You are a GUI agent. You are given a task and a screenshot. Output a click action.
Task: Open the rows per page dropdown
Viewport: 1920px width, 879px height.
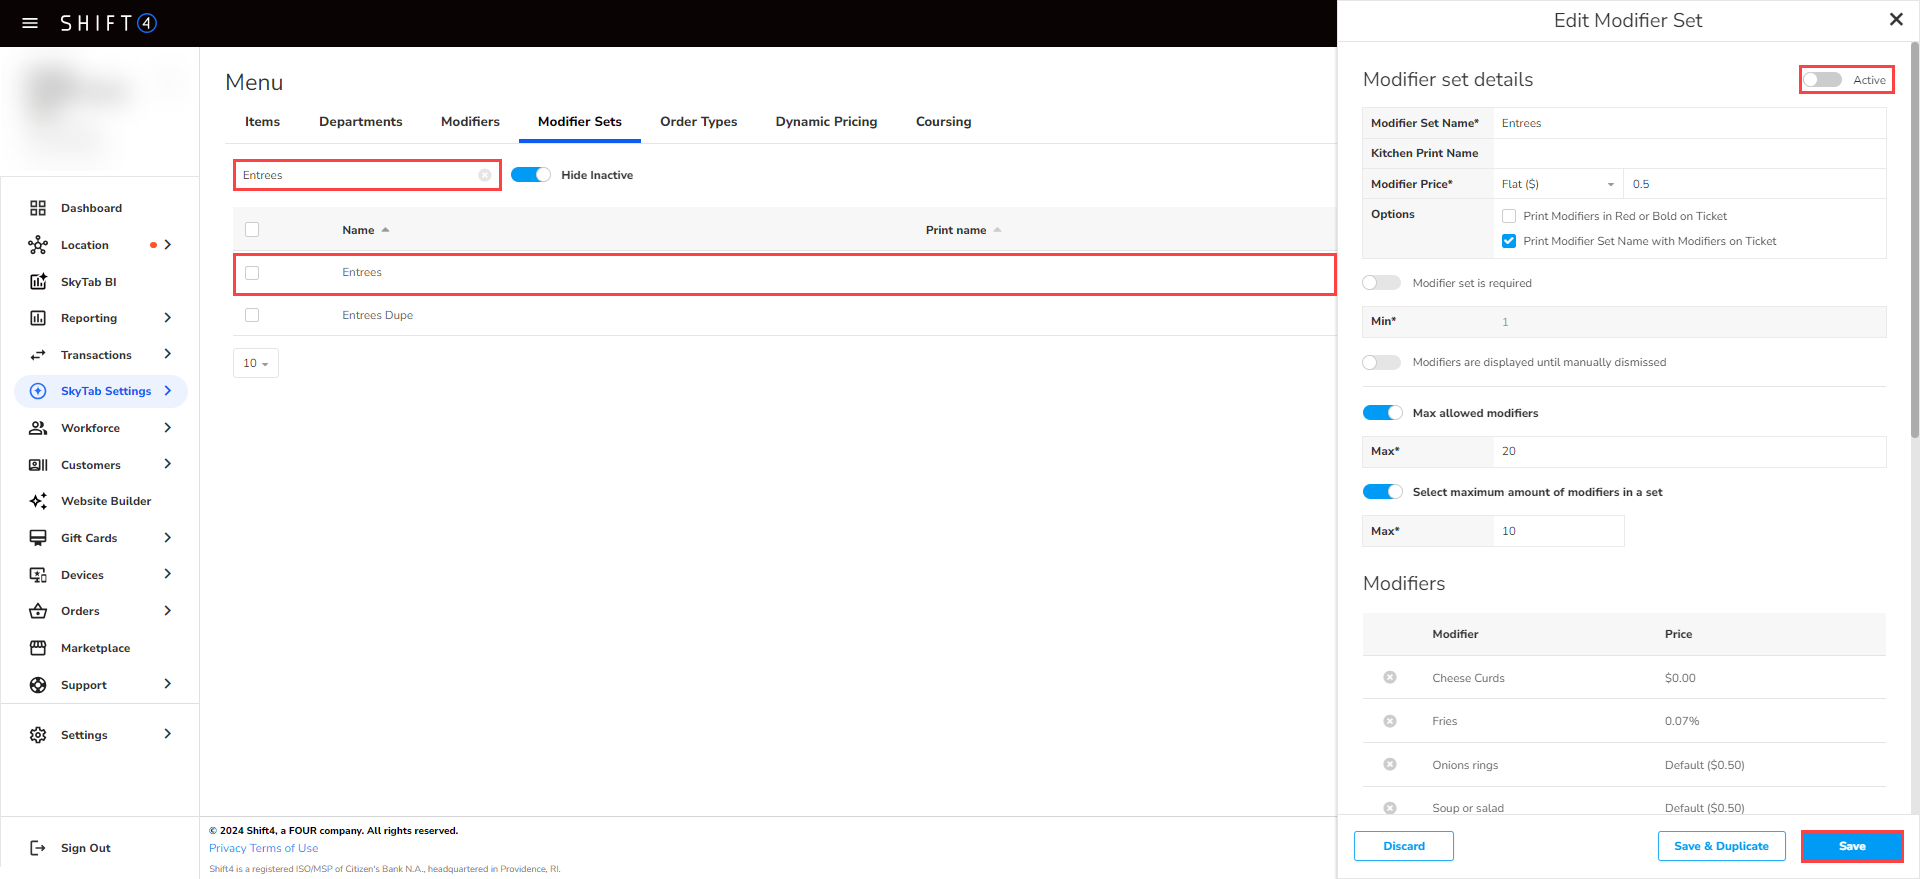256,363
